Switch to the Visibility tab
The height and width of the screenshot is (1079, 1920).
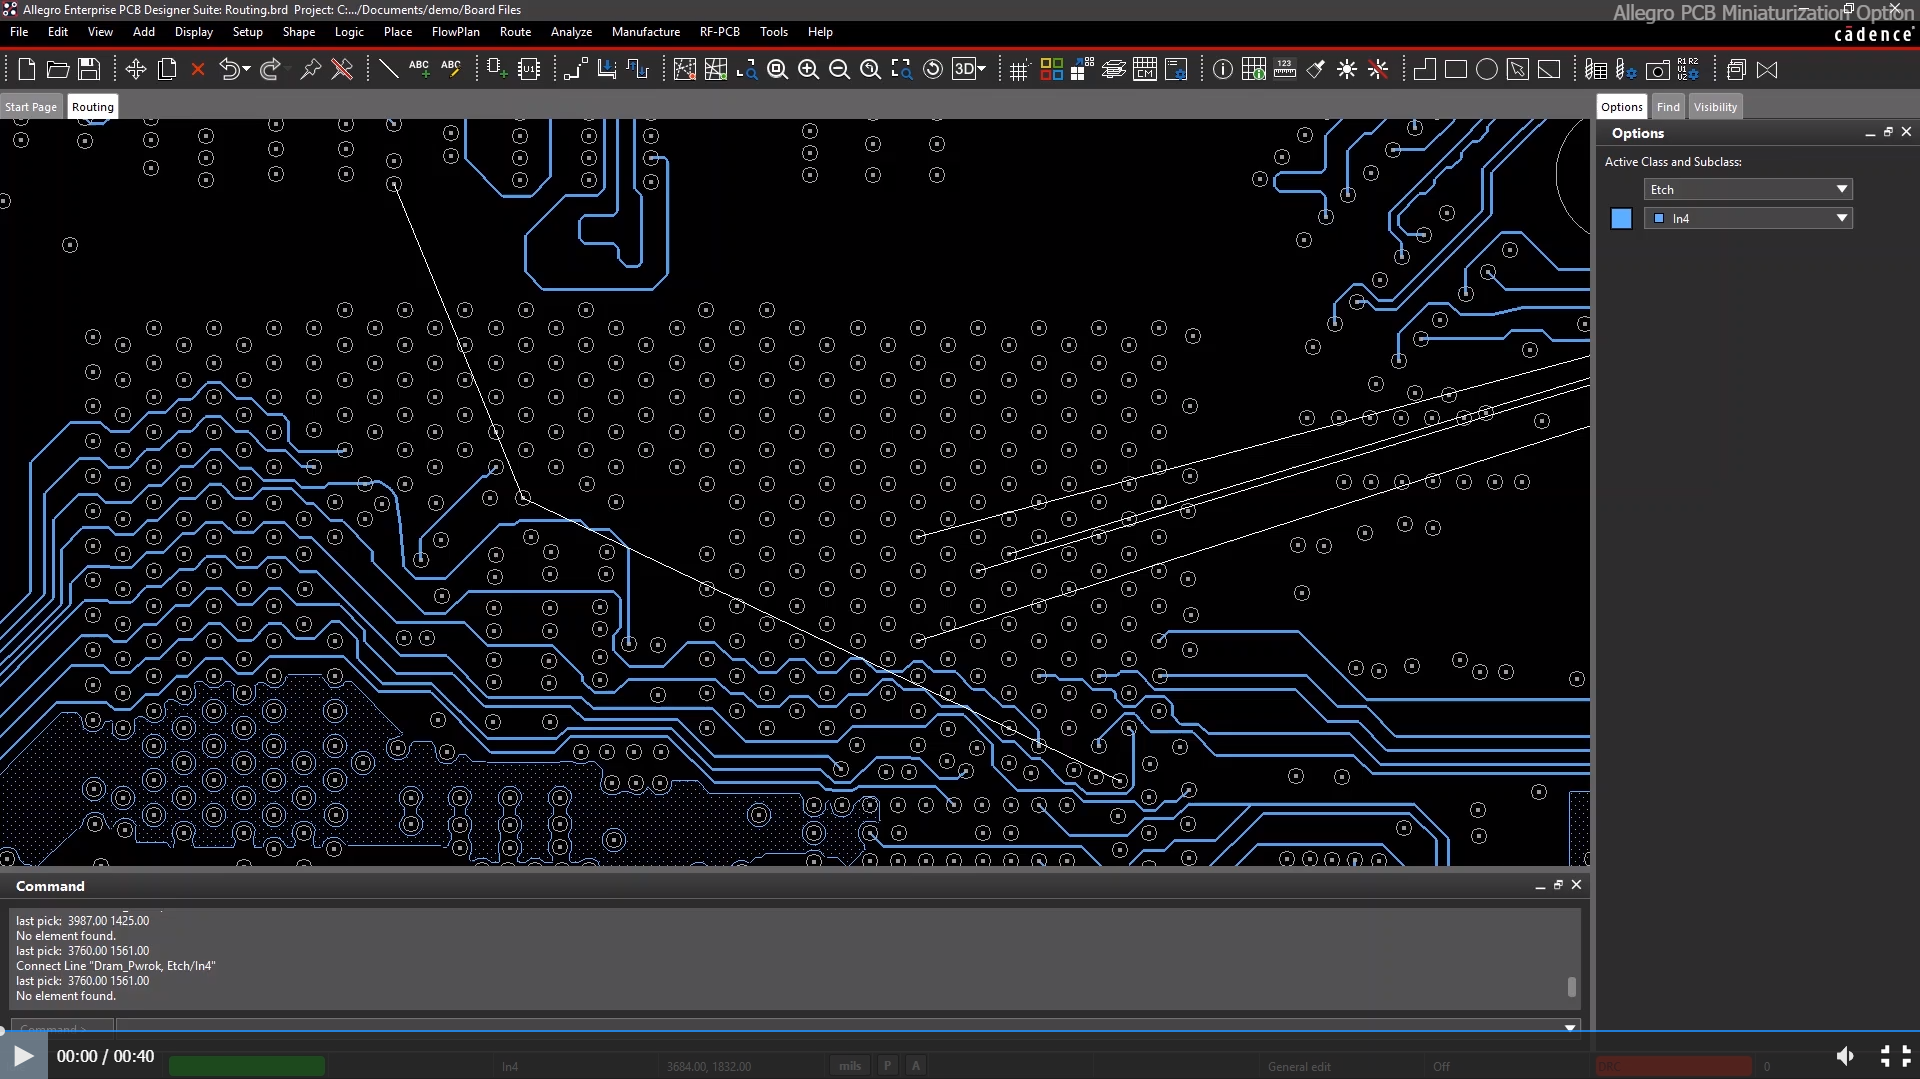(x=1715, y=107)
